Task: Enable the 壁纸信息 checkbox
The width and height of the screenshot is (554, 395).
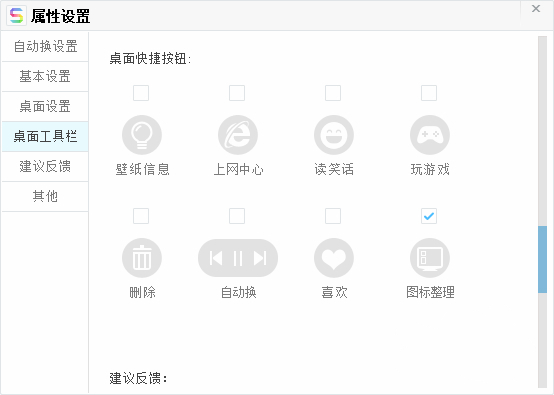Action: click(141, 93)
